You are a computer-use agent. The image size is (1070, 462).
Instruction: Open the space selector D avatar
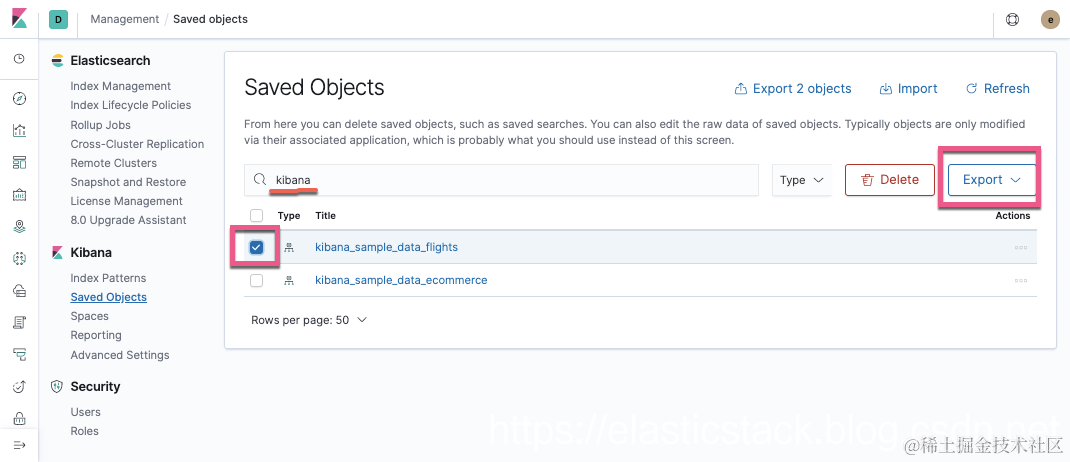coord(58,20)
